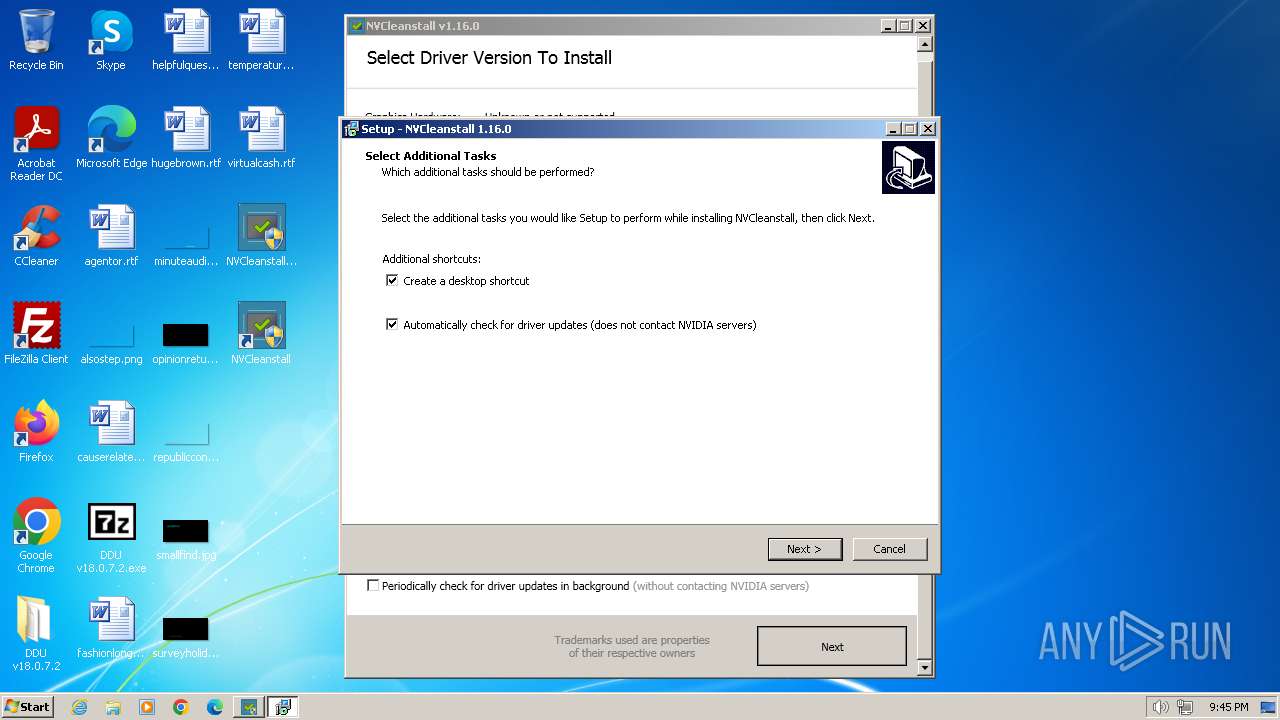Launch Firefox from the desktop

click(36, 432)
